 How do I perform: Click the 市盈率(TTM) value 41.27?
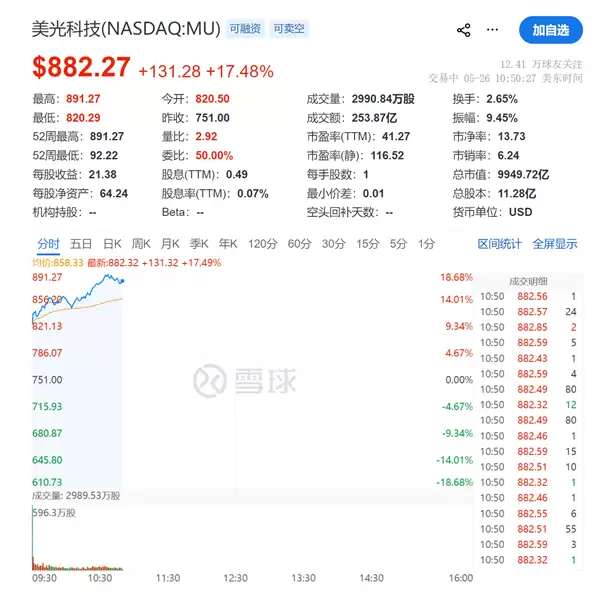pyautogui.click(x=396, y=137)
